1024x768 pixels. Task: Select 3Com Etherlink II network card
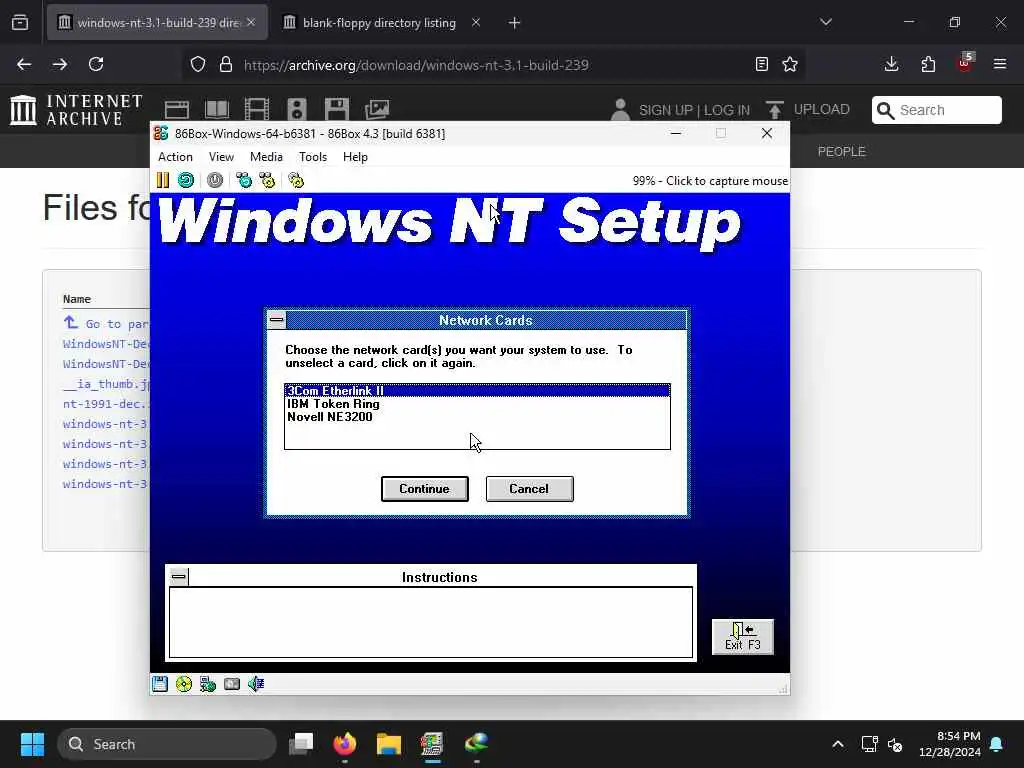[x=477, y=391]
